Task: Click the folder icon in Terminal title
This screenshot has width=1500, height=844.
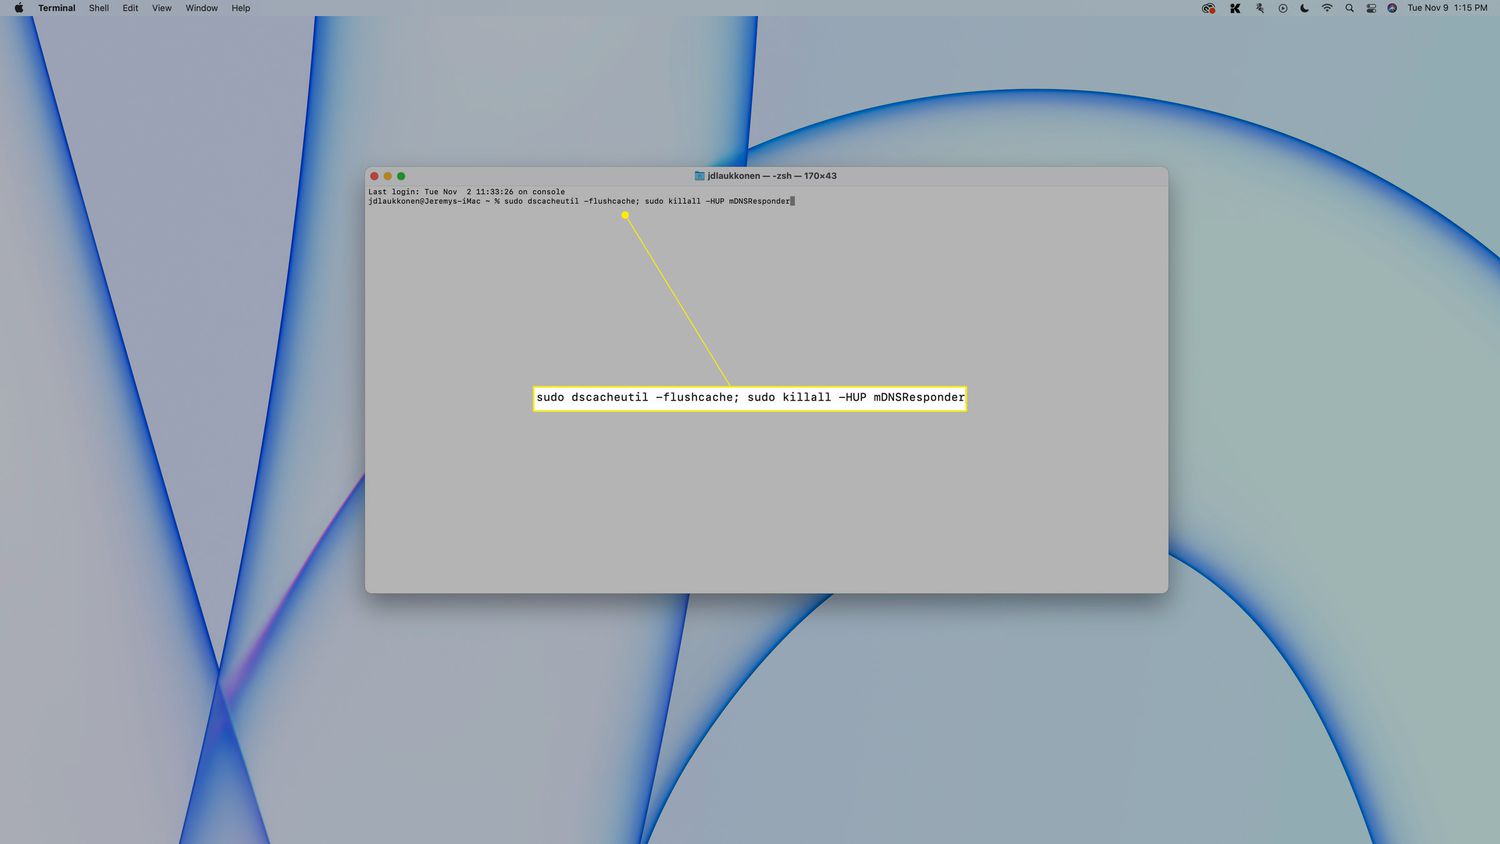Action: click(x=700, y=176)
